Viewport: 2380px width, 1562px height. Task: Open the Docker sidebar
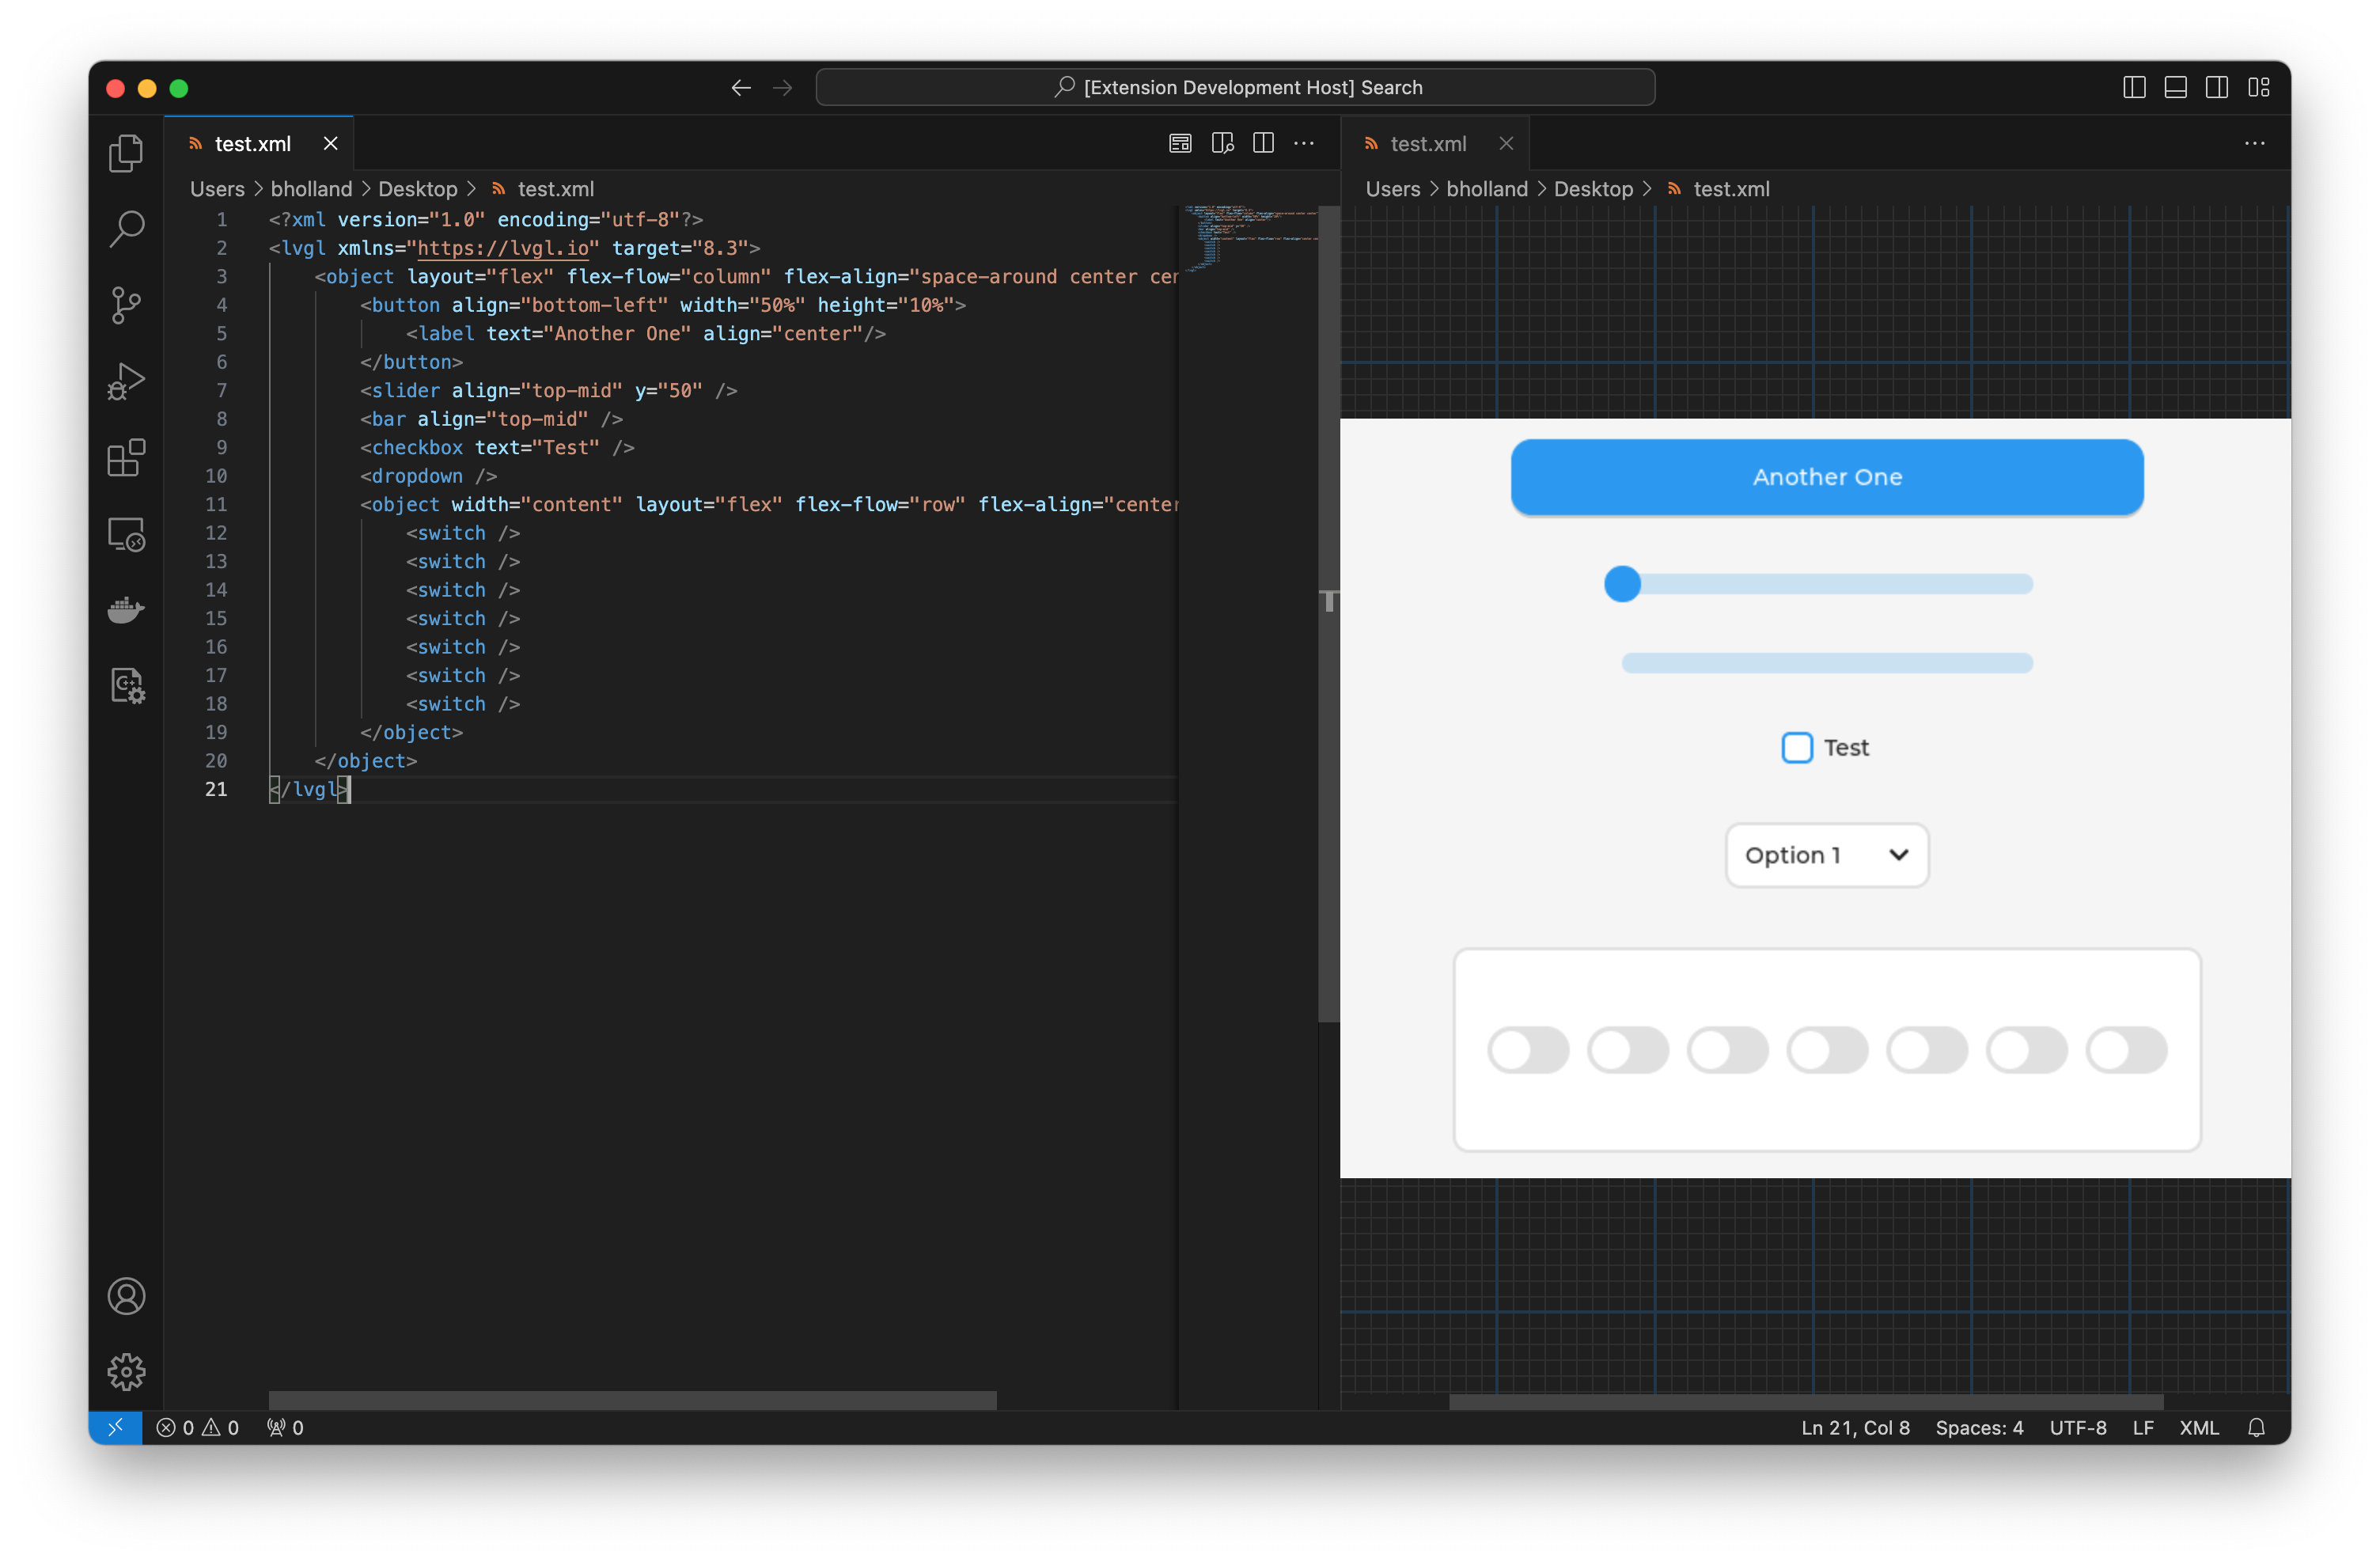point(126,610)
